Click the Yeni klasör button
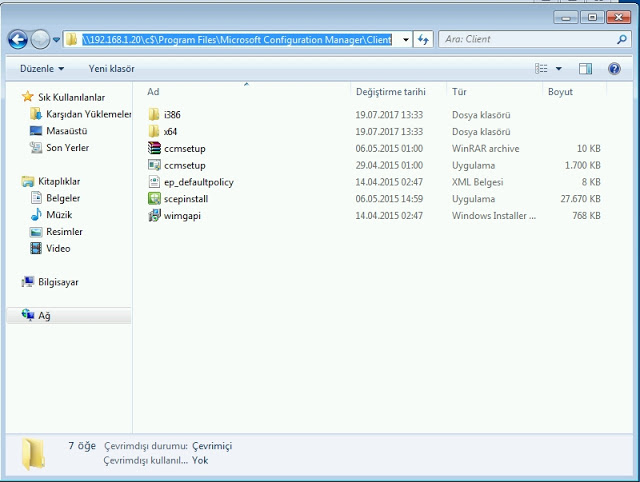This screenshot has width=640, height=482. tap(111, 68)
